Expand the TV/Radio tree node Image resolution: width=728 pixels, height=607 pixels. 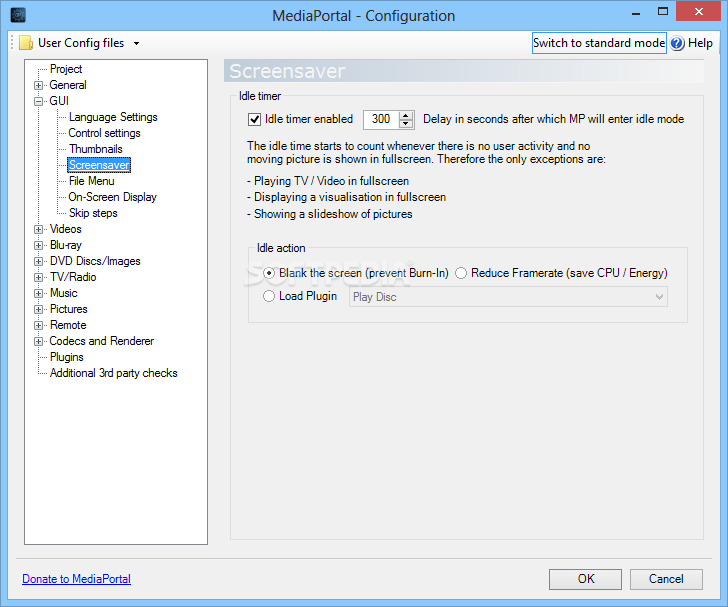[x=39, y=277]
